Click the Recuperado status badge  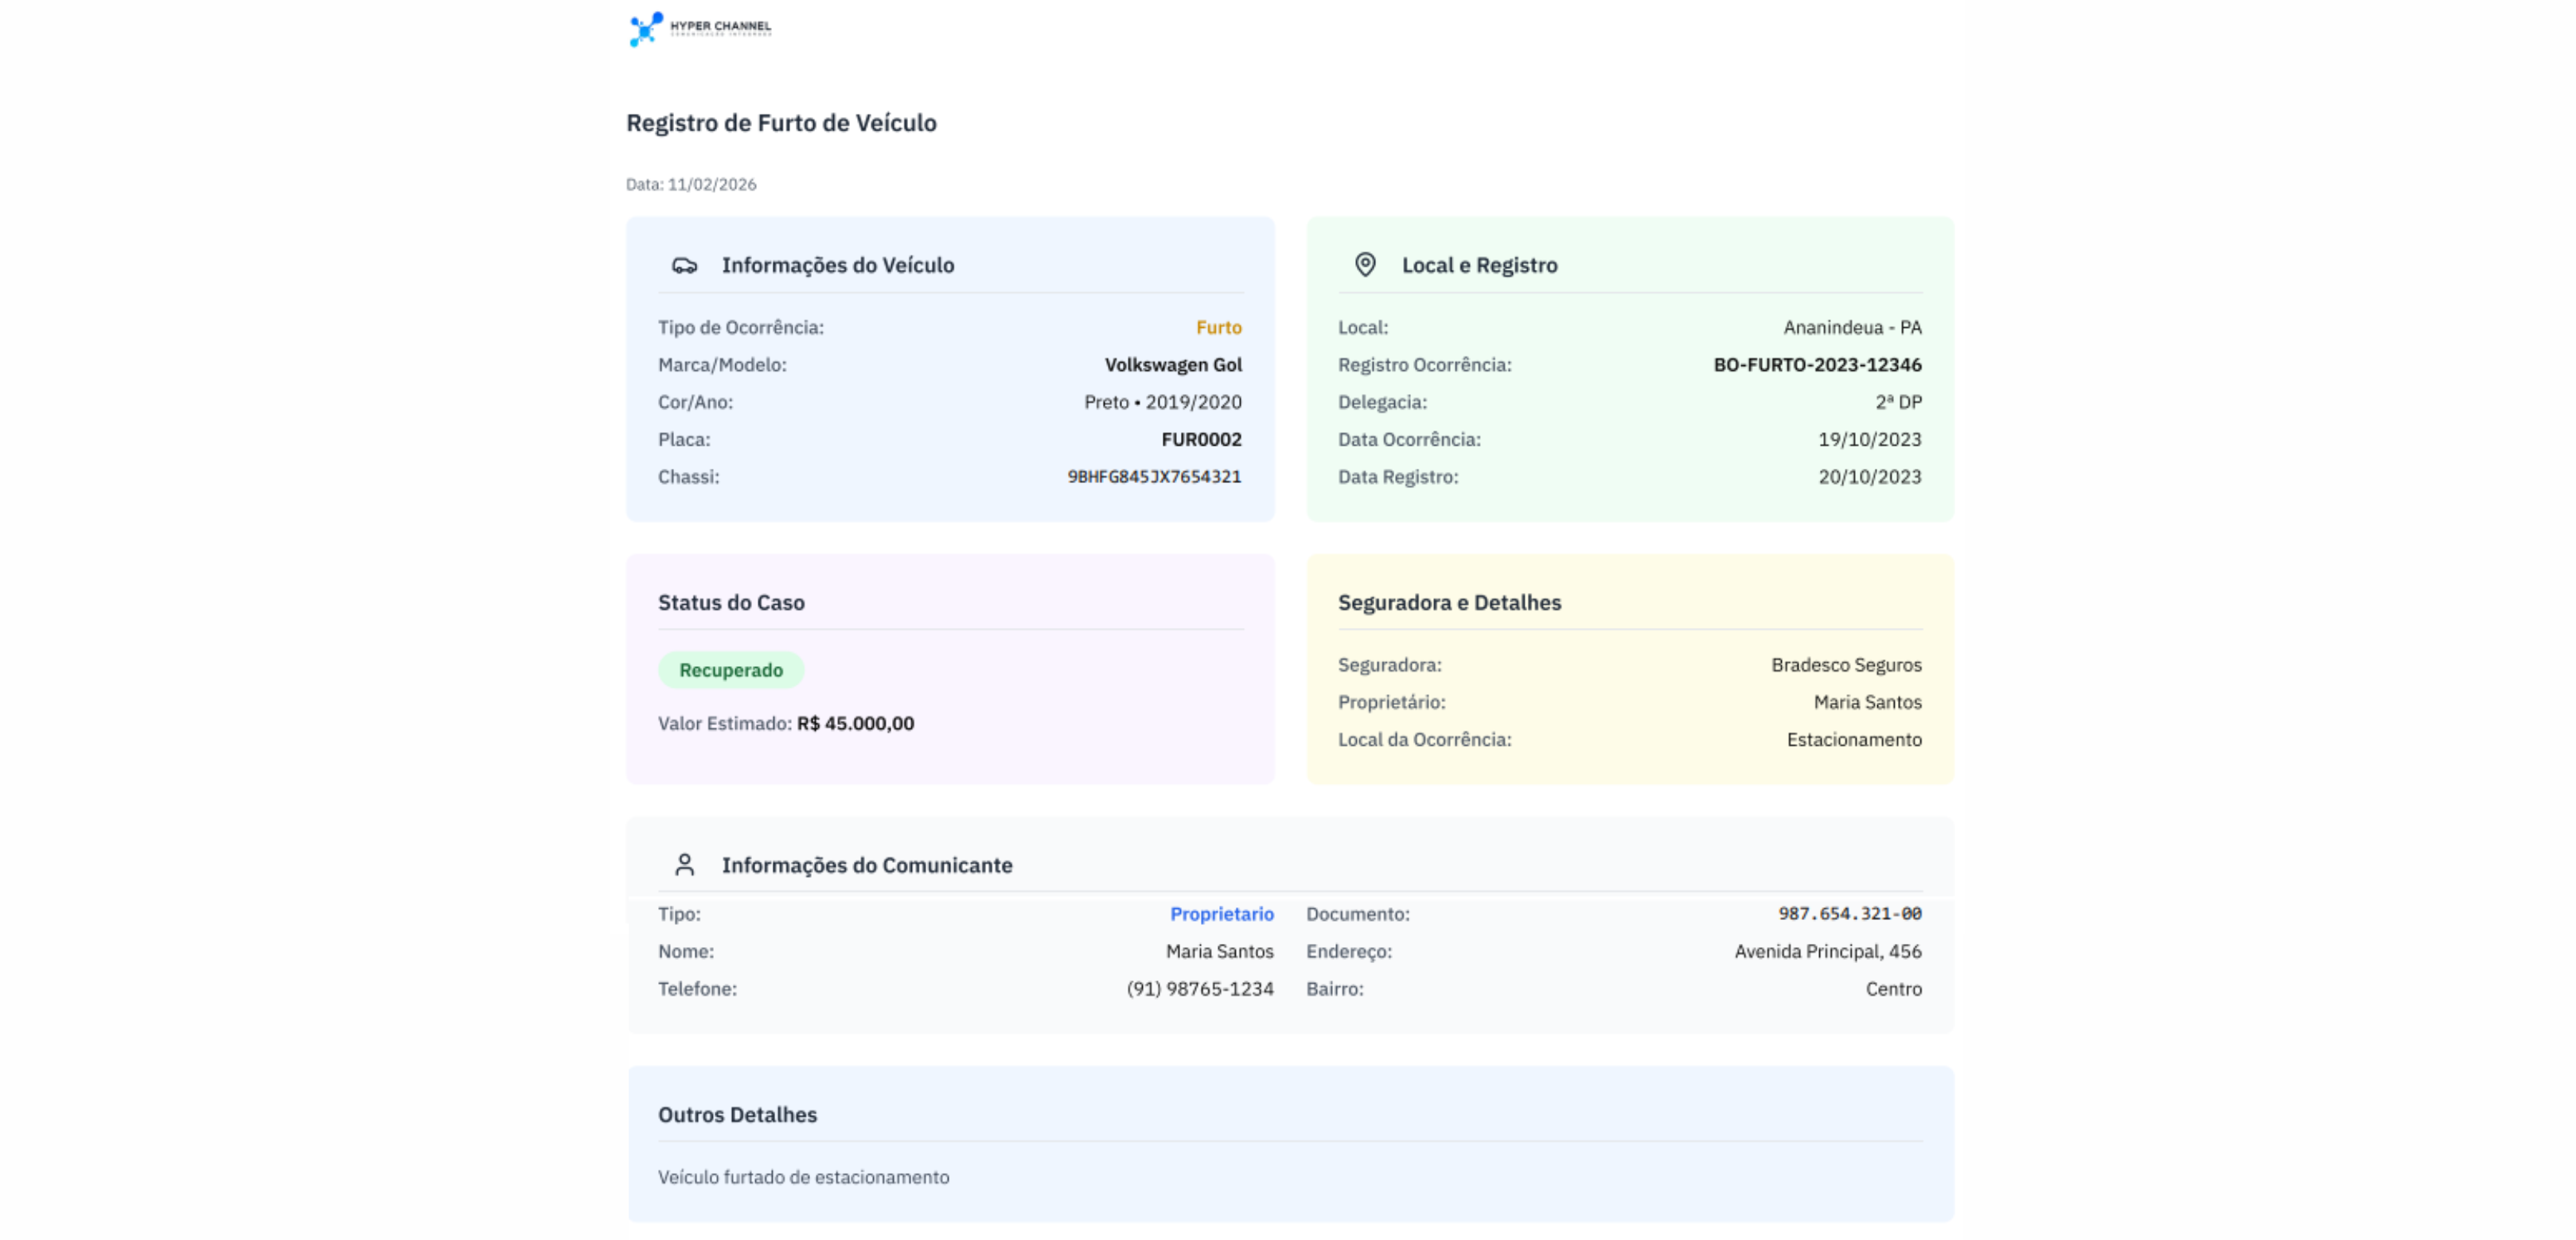pyautogui.click(x=731, y=670)
